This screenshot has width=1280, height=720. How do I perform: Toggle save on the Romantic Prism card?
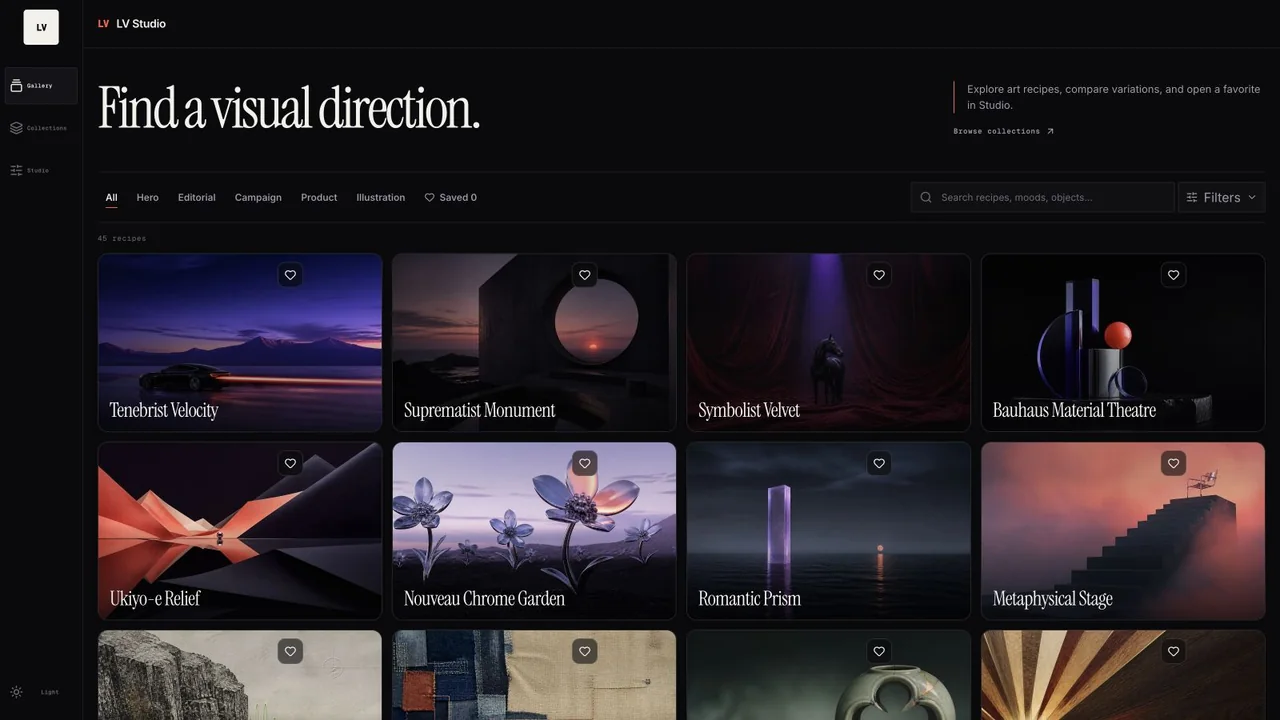879,463
